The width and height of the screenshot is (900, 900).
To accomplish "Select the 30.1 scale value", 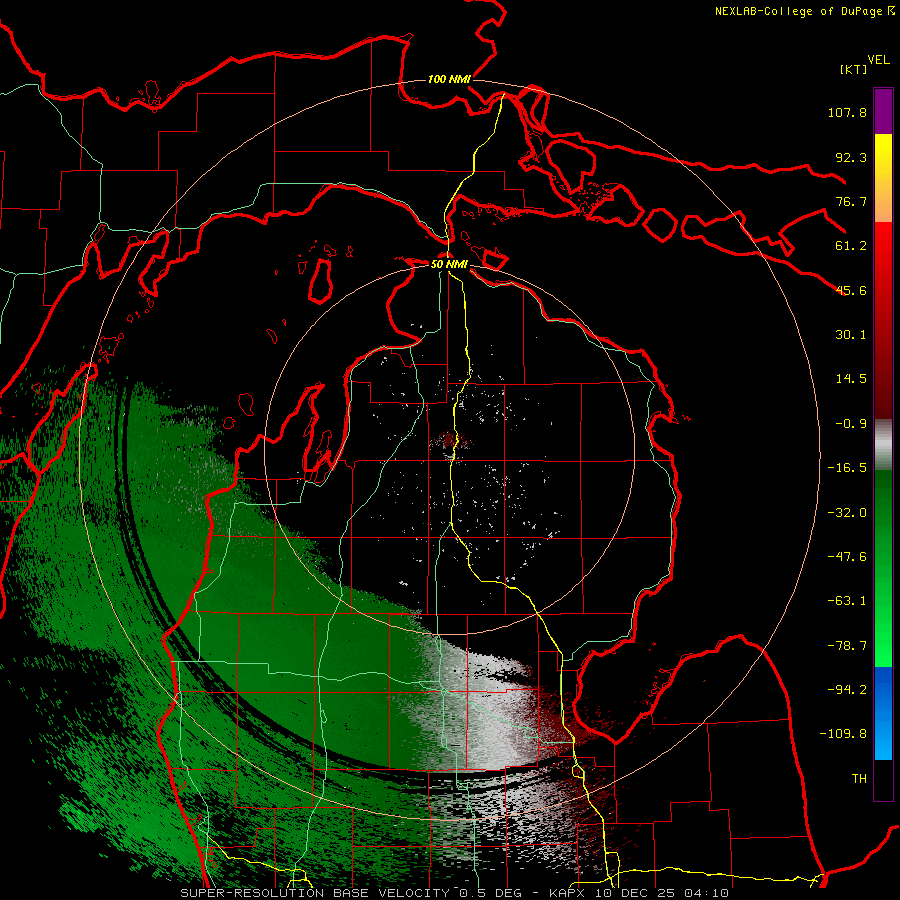I will [x=851, y=335].
